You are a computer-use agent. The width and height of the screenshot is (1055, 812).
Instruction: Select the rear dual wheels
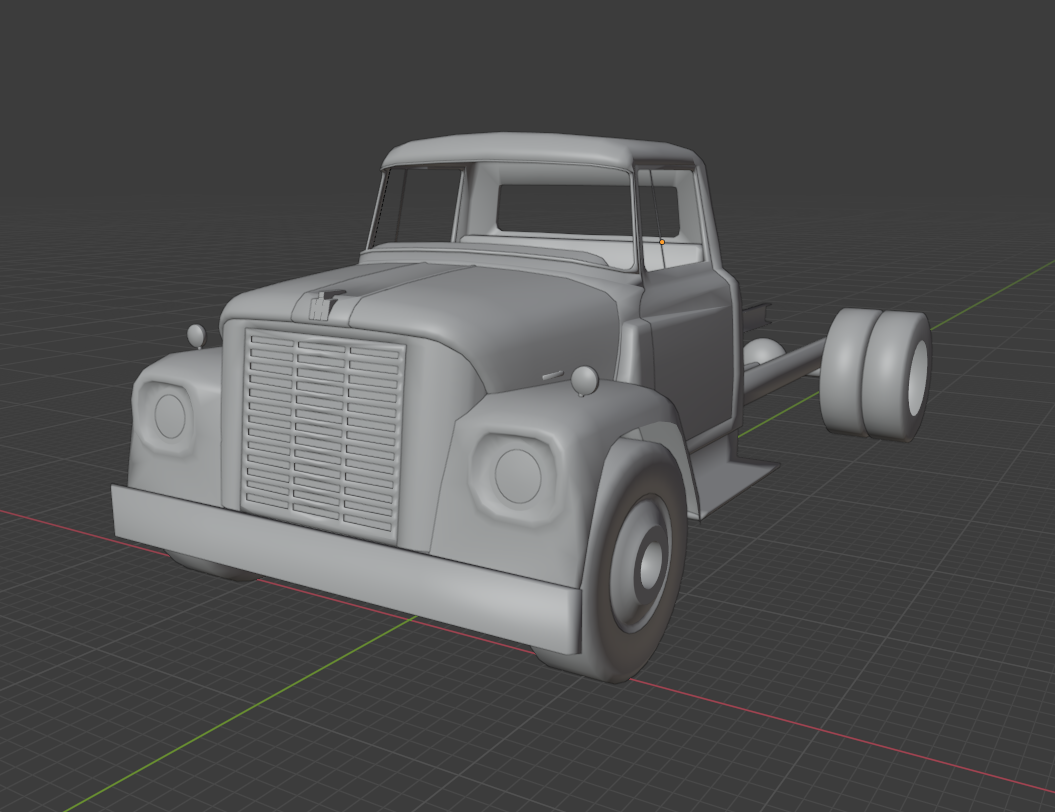875,375
